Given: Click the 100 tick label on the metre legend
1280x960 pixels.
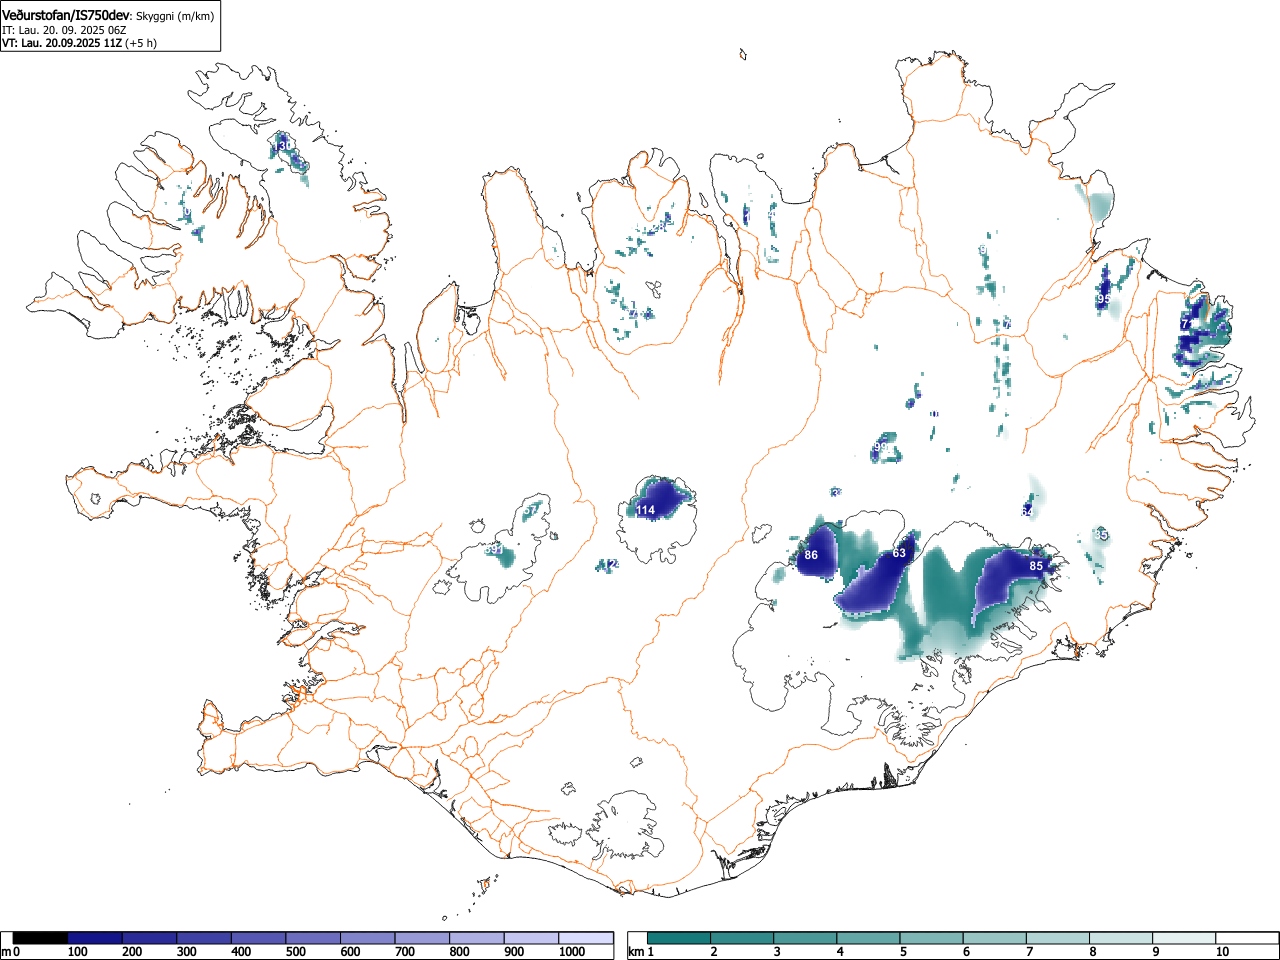Looking at the screenshot, I should 78,952.
